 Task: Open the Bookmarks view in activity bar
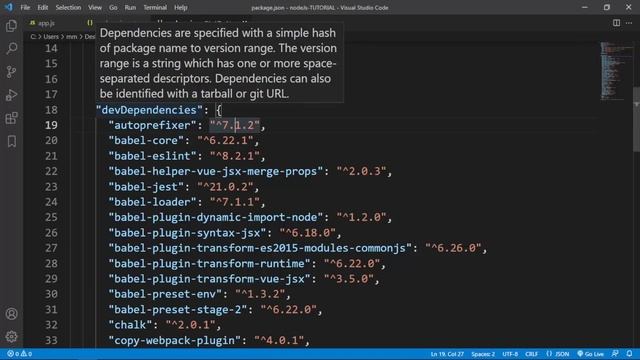pos(11,141)
